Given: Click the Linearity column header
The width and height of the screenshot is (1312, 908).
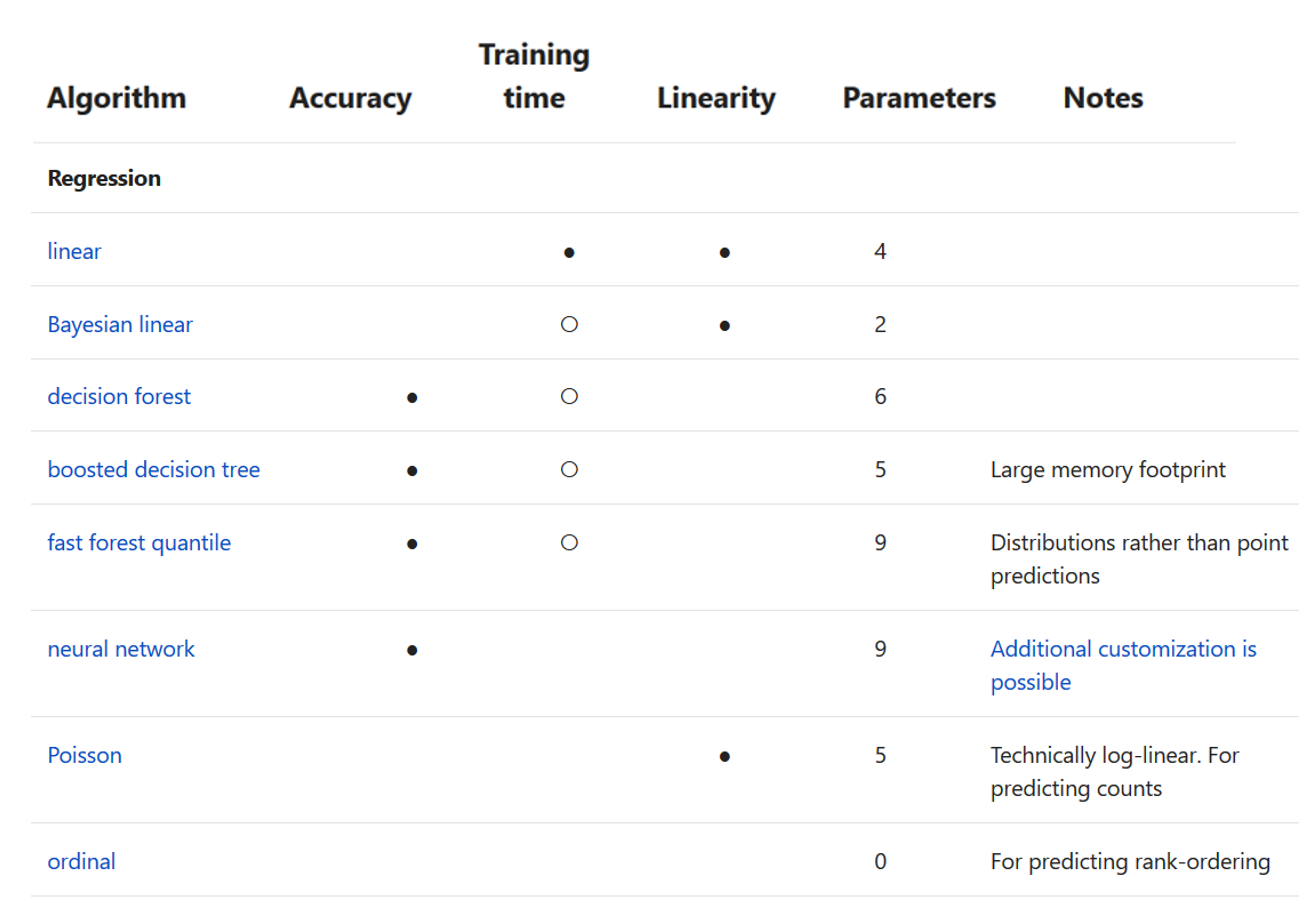Looking at the screenshot, I should click(x=716, y=98).
